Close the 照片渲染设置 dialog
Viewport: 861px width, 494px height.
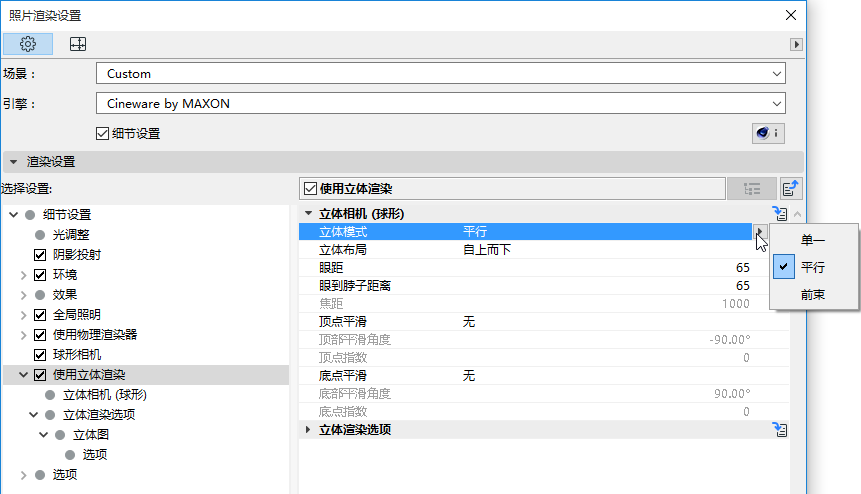point(791,15)
